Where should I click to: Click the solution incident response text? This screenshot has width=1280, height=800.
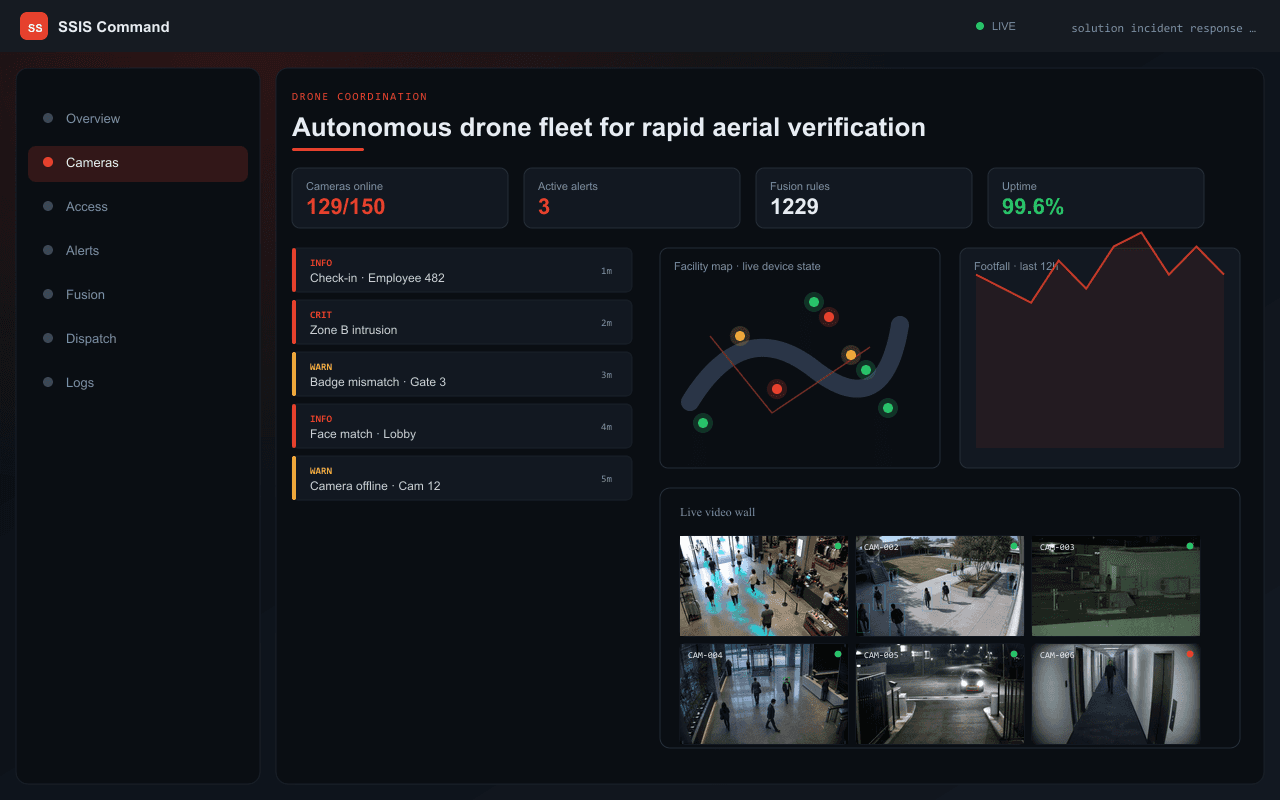click(x=1163, y=28)
